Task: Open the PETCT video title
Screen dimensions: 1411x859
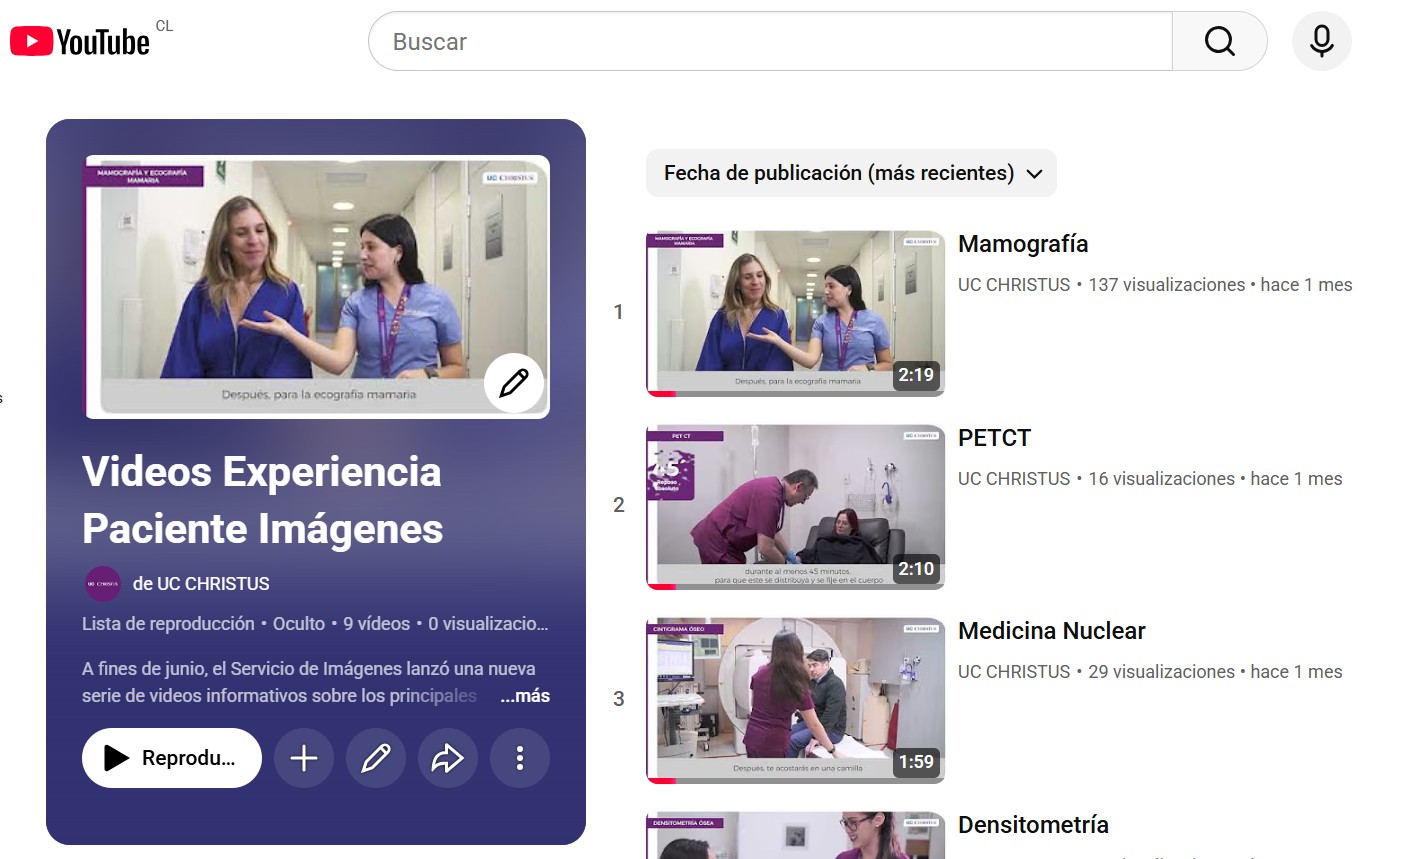Action: click(994, 438)
